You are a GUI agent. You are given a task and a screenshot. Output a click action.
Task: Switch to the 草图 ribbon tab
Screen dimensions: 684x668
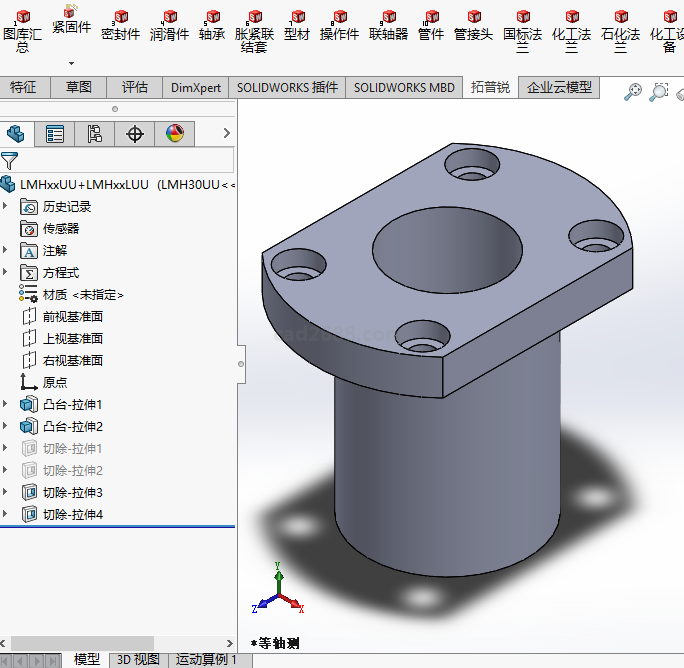(x=79, y=88)
